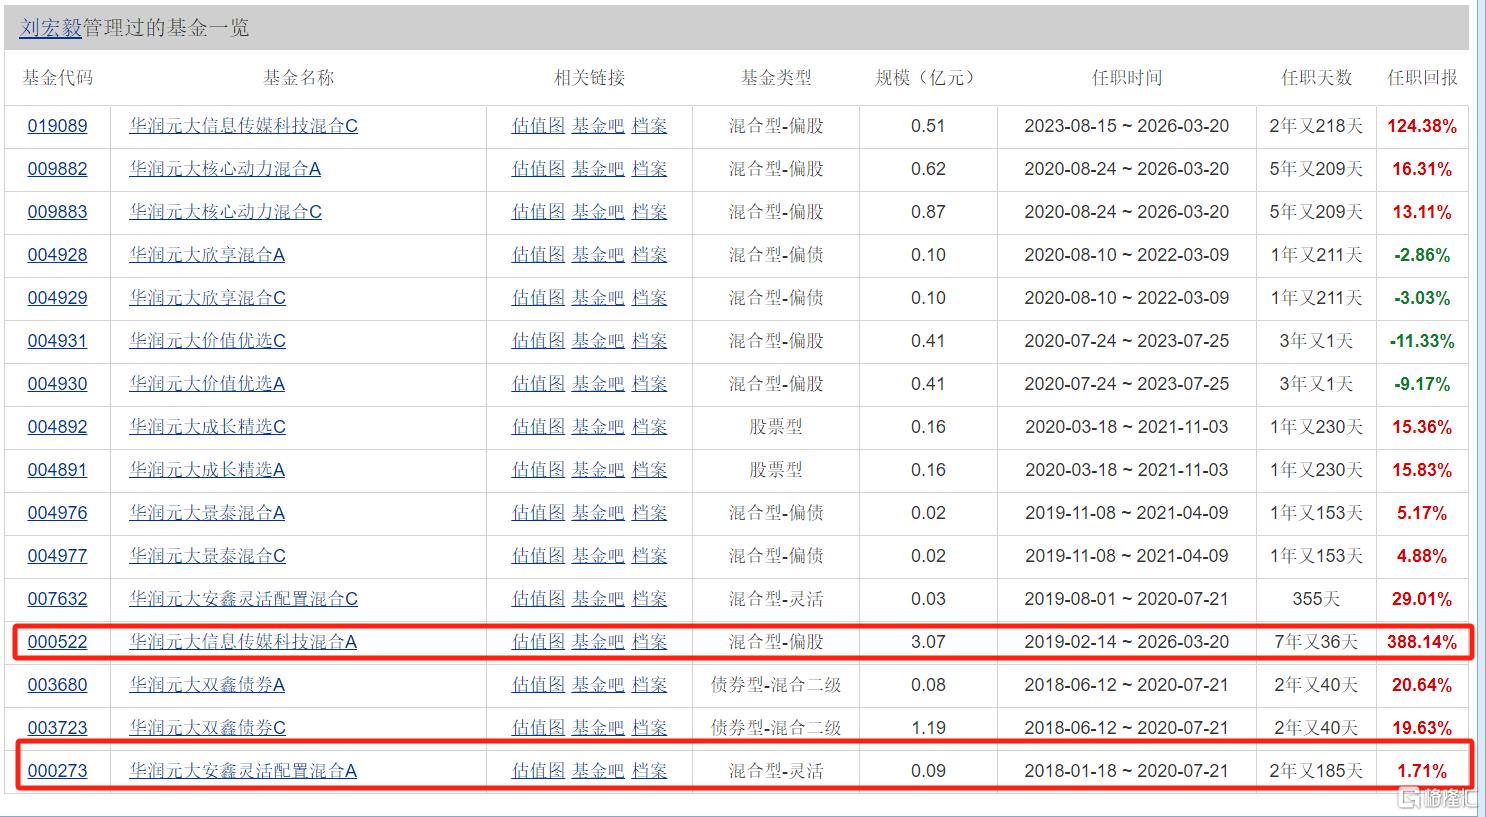
Task: Visit 基金吧 for fund 009883
Action: 598,212
